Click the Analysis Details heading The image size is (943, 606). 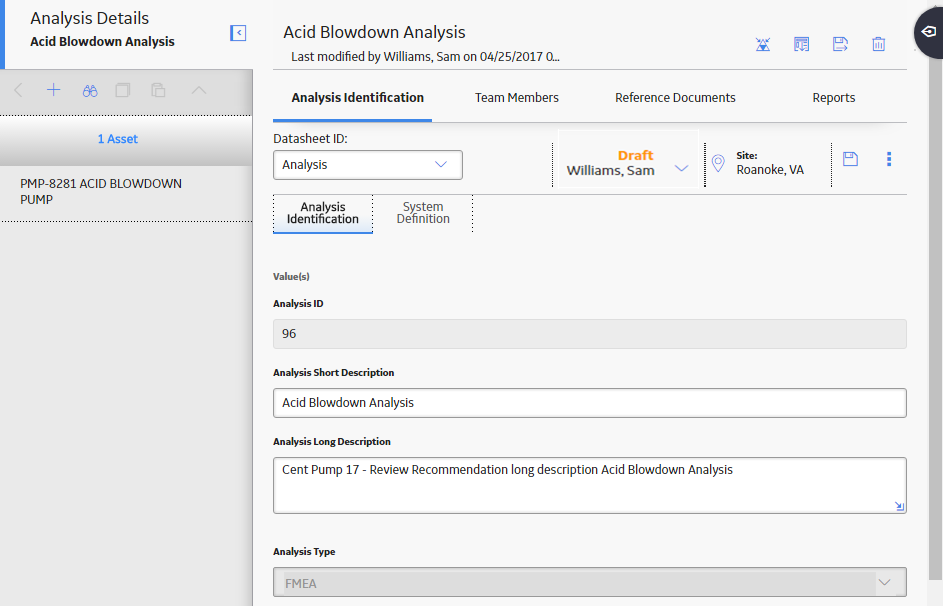(90, 19)
